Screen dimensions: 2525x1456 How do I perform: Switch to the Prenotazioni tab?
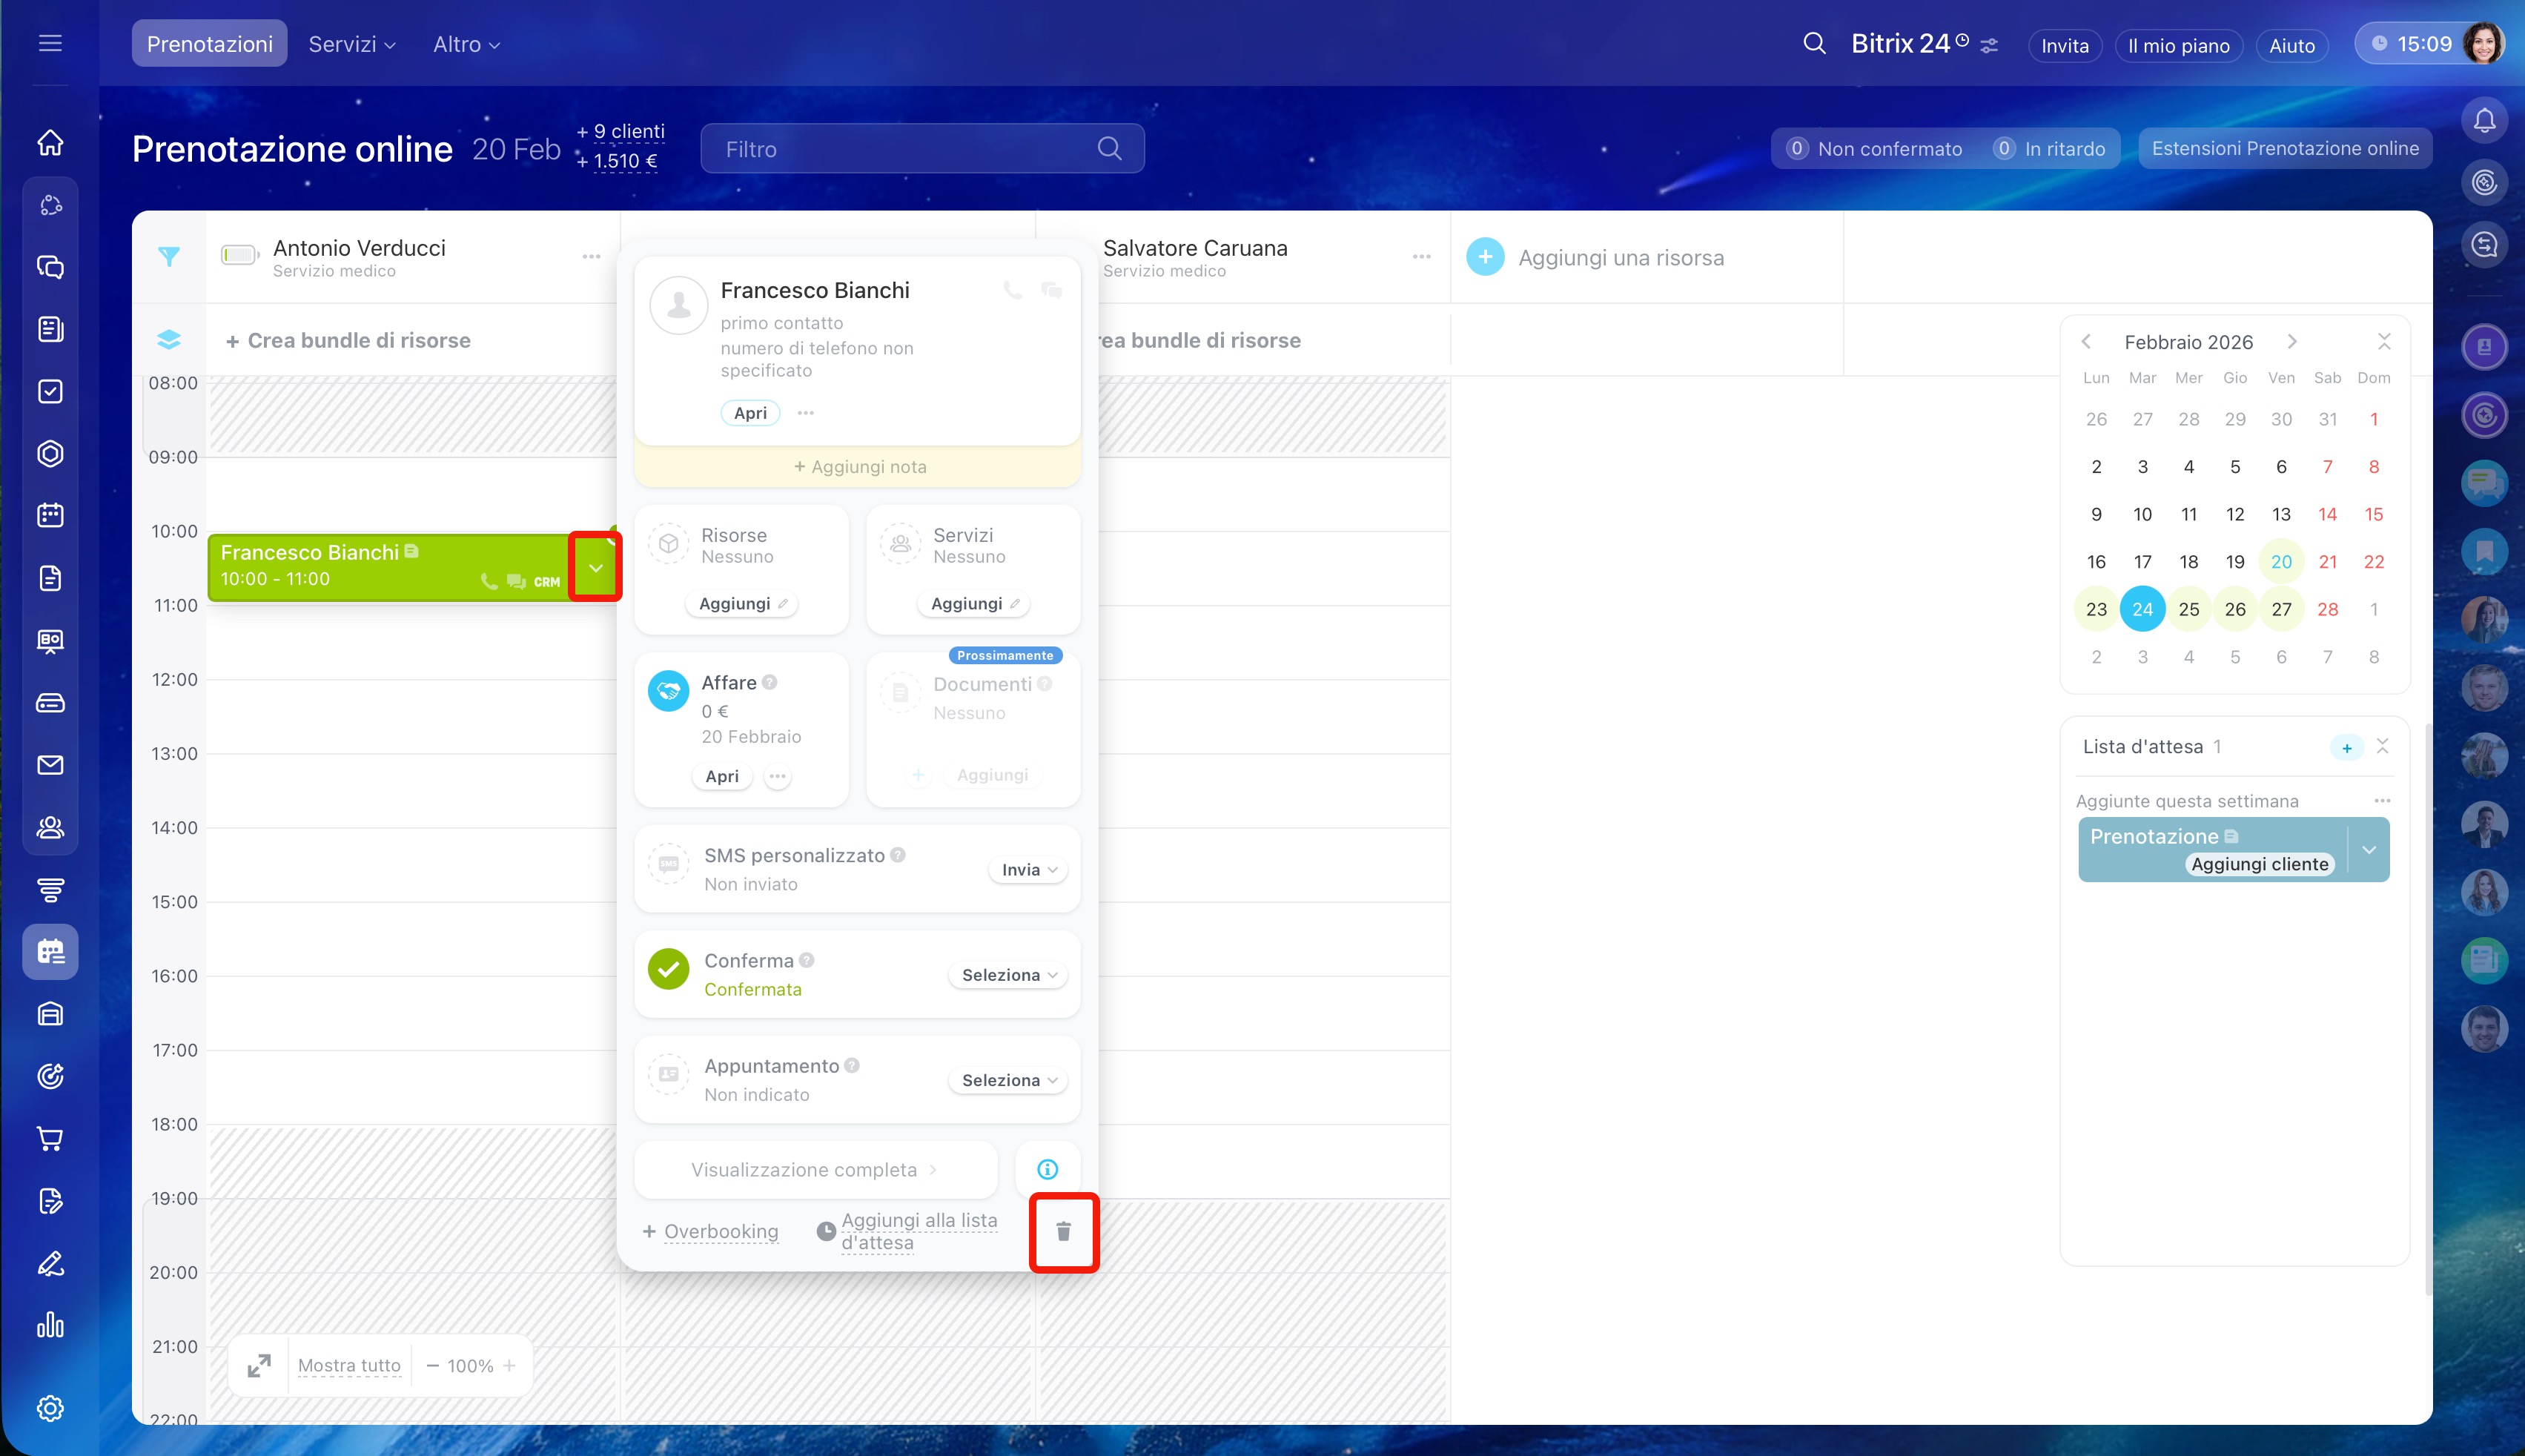tap(209, 44)
